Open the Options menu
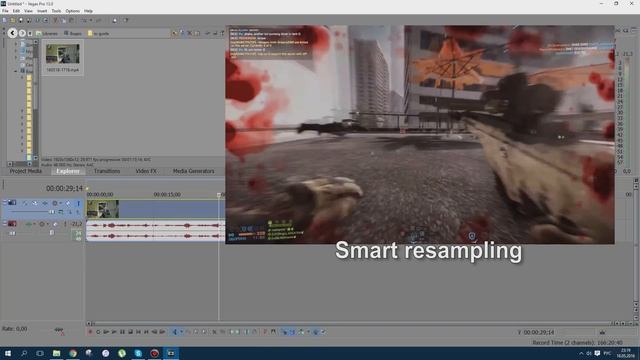Viewport: 640px width, 360px height. (x=73, y=11)
